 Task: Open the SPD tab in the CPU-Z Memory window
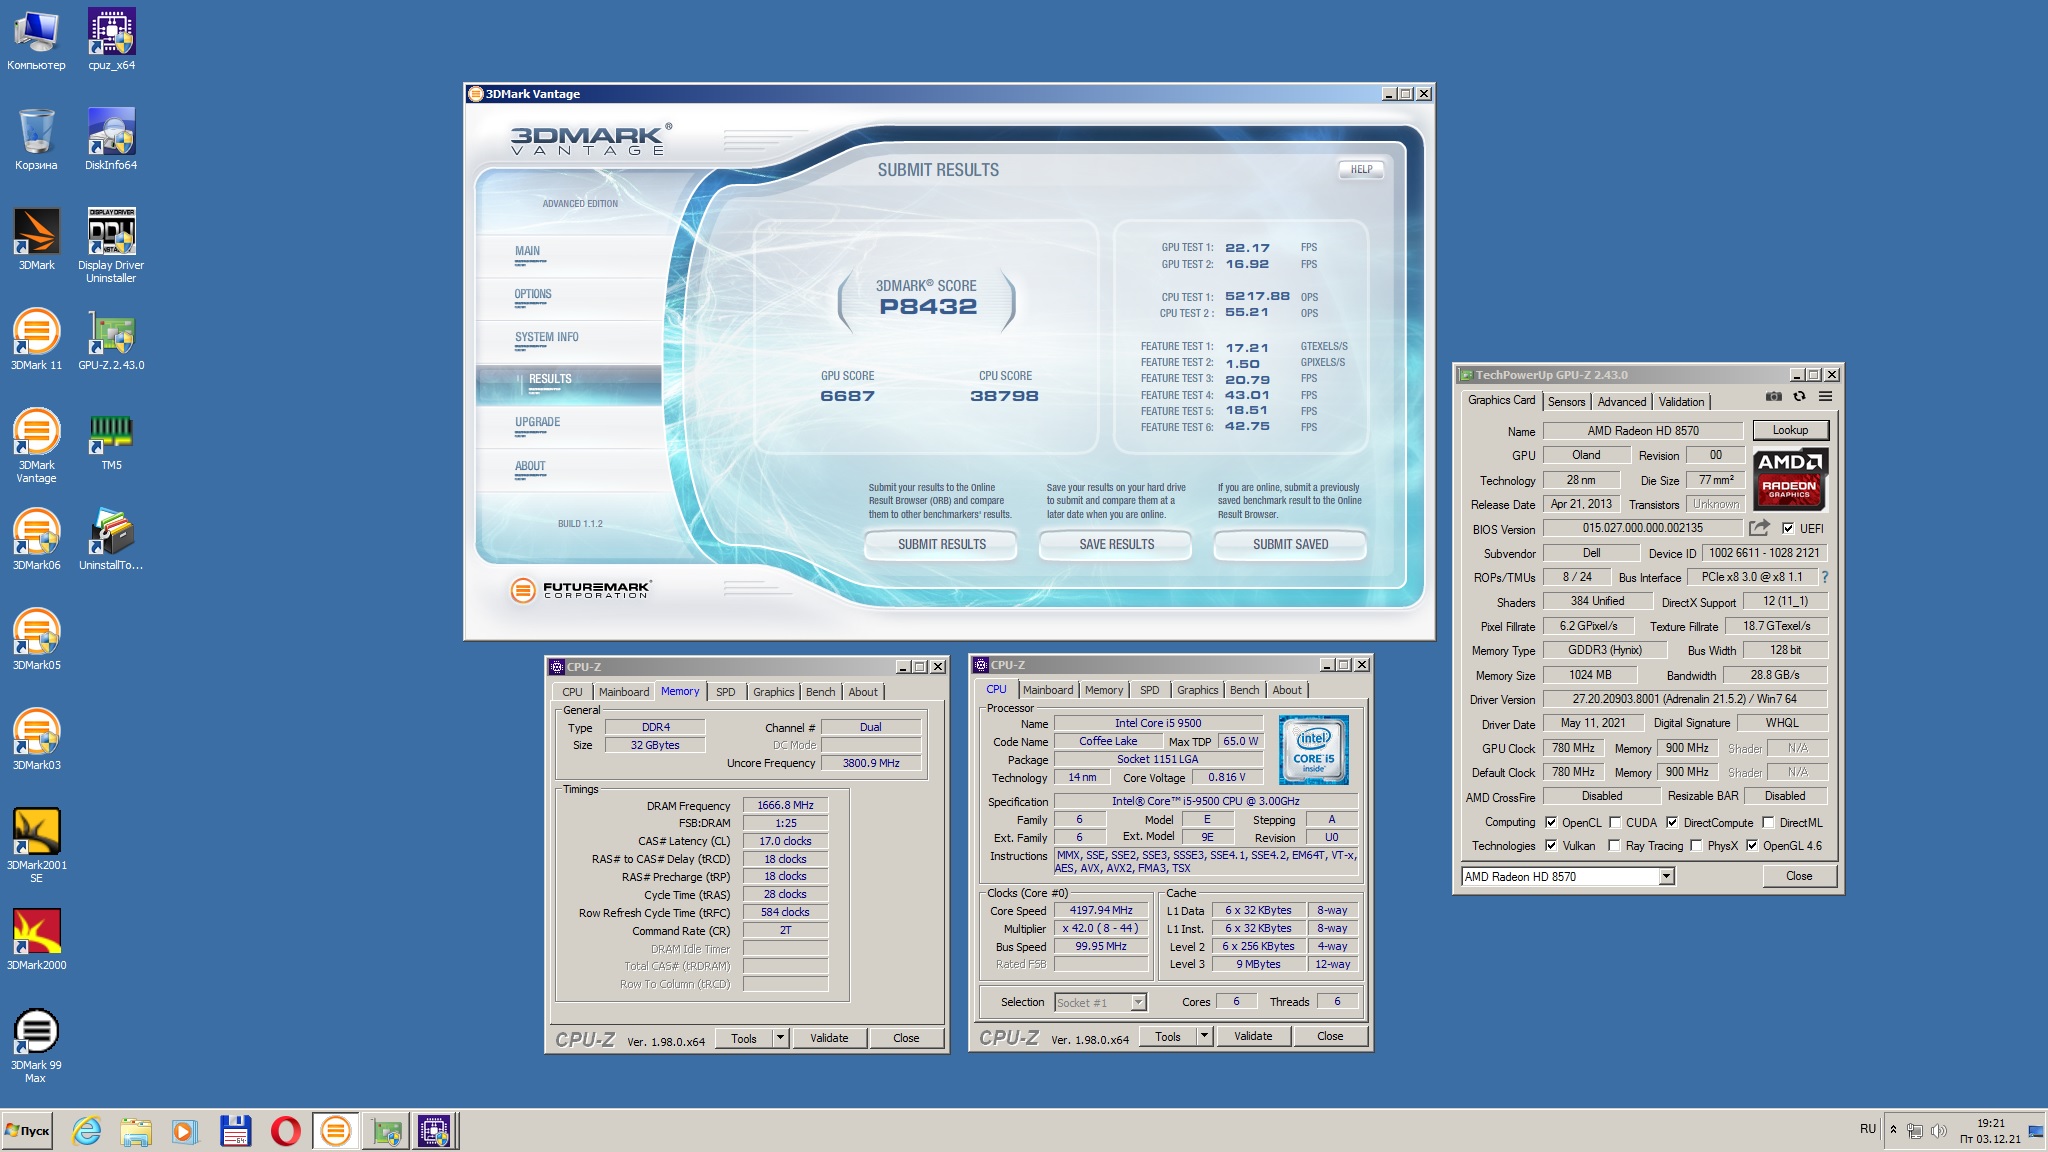coord(726,691)
